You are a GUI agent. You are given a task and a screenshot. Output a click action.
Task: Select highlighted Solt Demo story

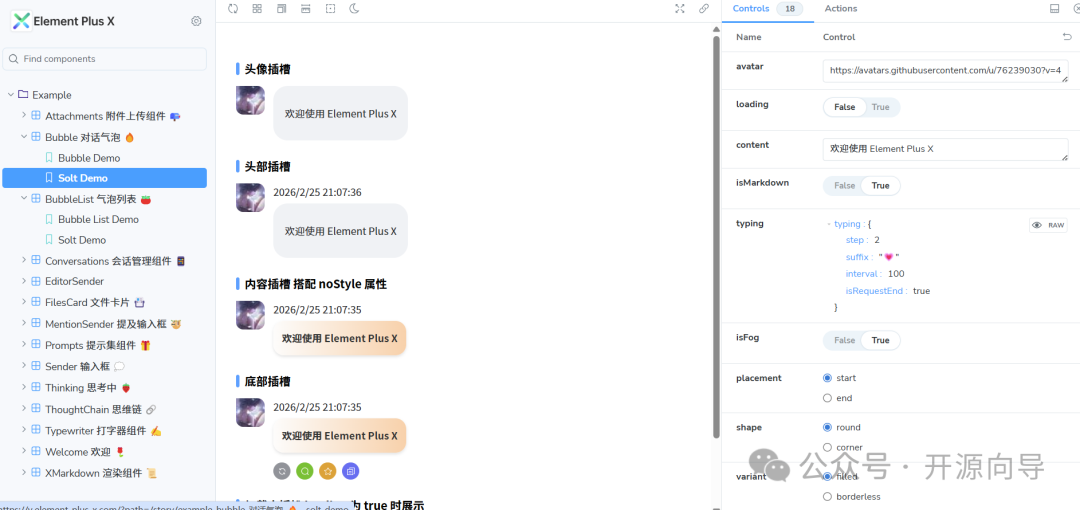click(105, 178)
